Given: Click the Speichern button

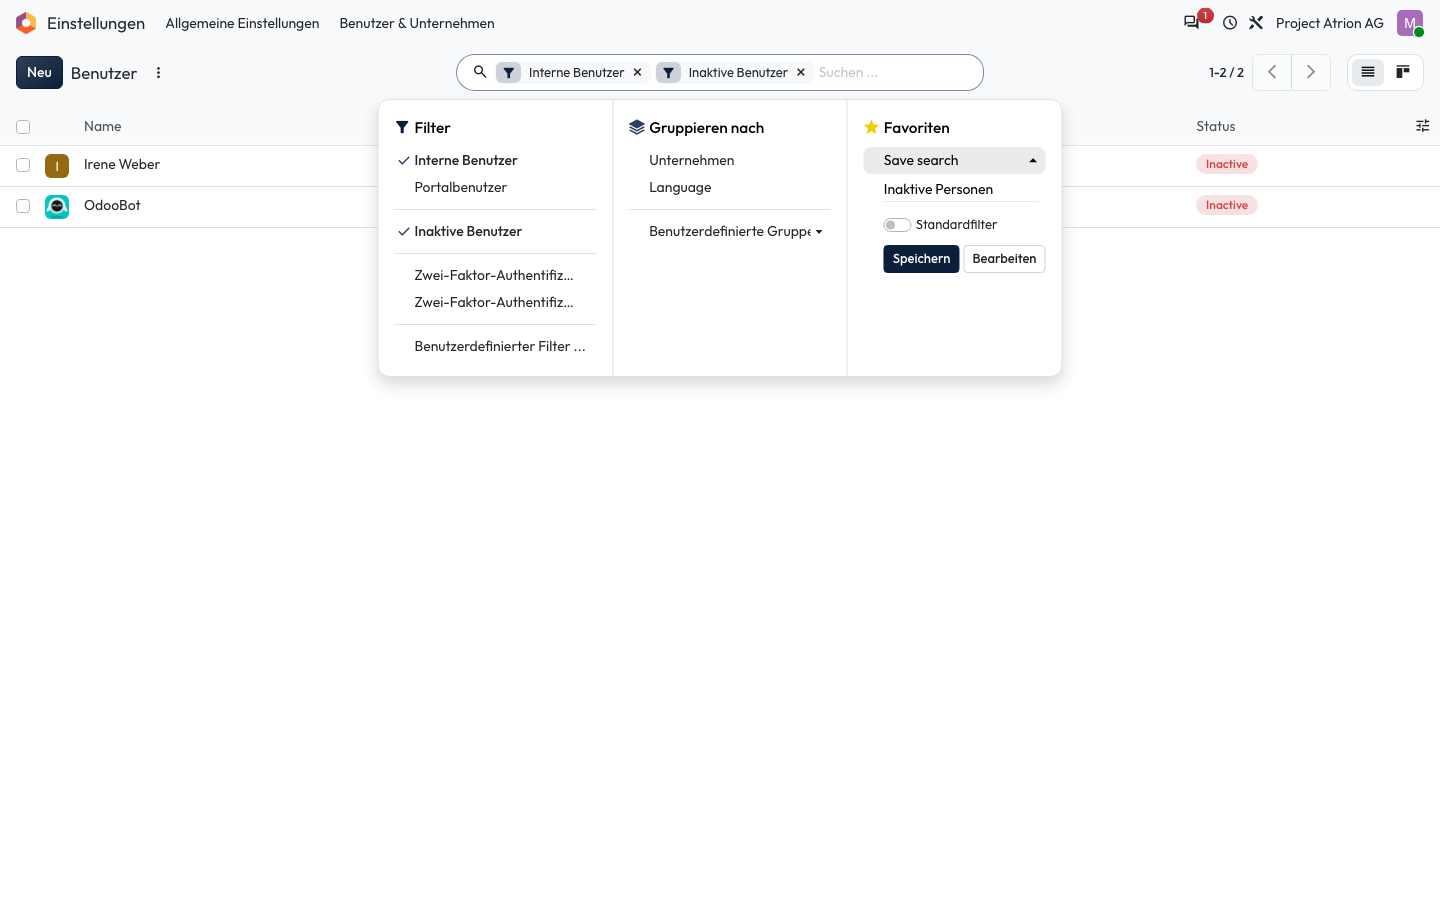Looking at the screenshot, I should click(921, 259).
